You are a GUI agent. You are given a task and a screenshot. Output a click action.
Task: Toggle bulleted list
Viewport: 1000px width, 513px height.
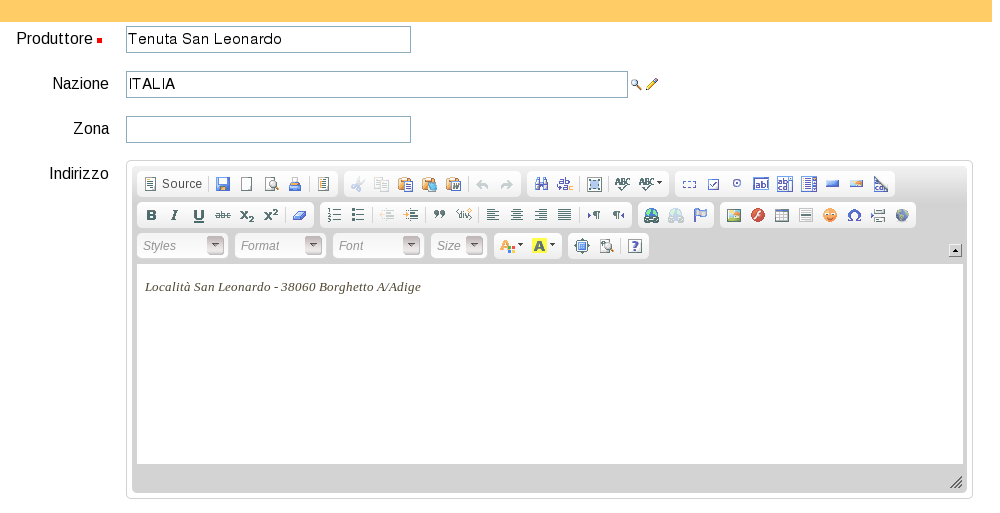(x=358, y=215)
